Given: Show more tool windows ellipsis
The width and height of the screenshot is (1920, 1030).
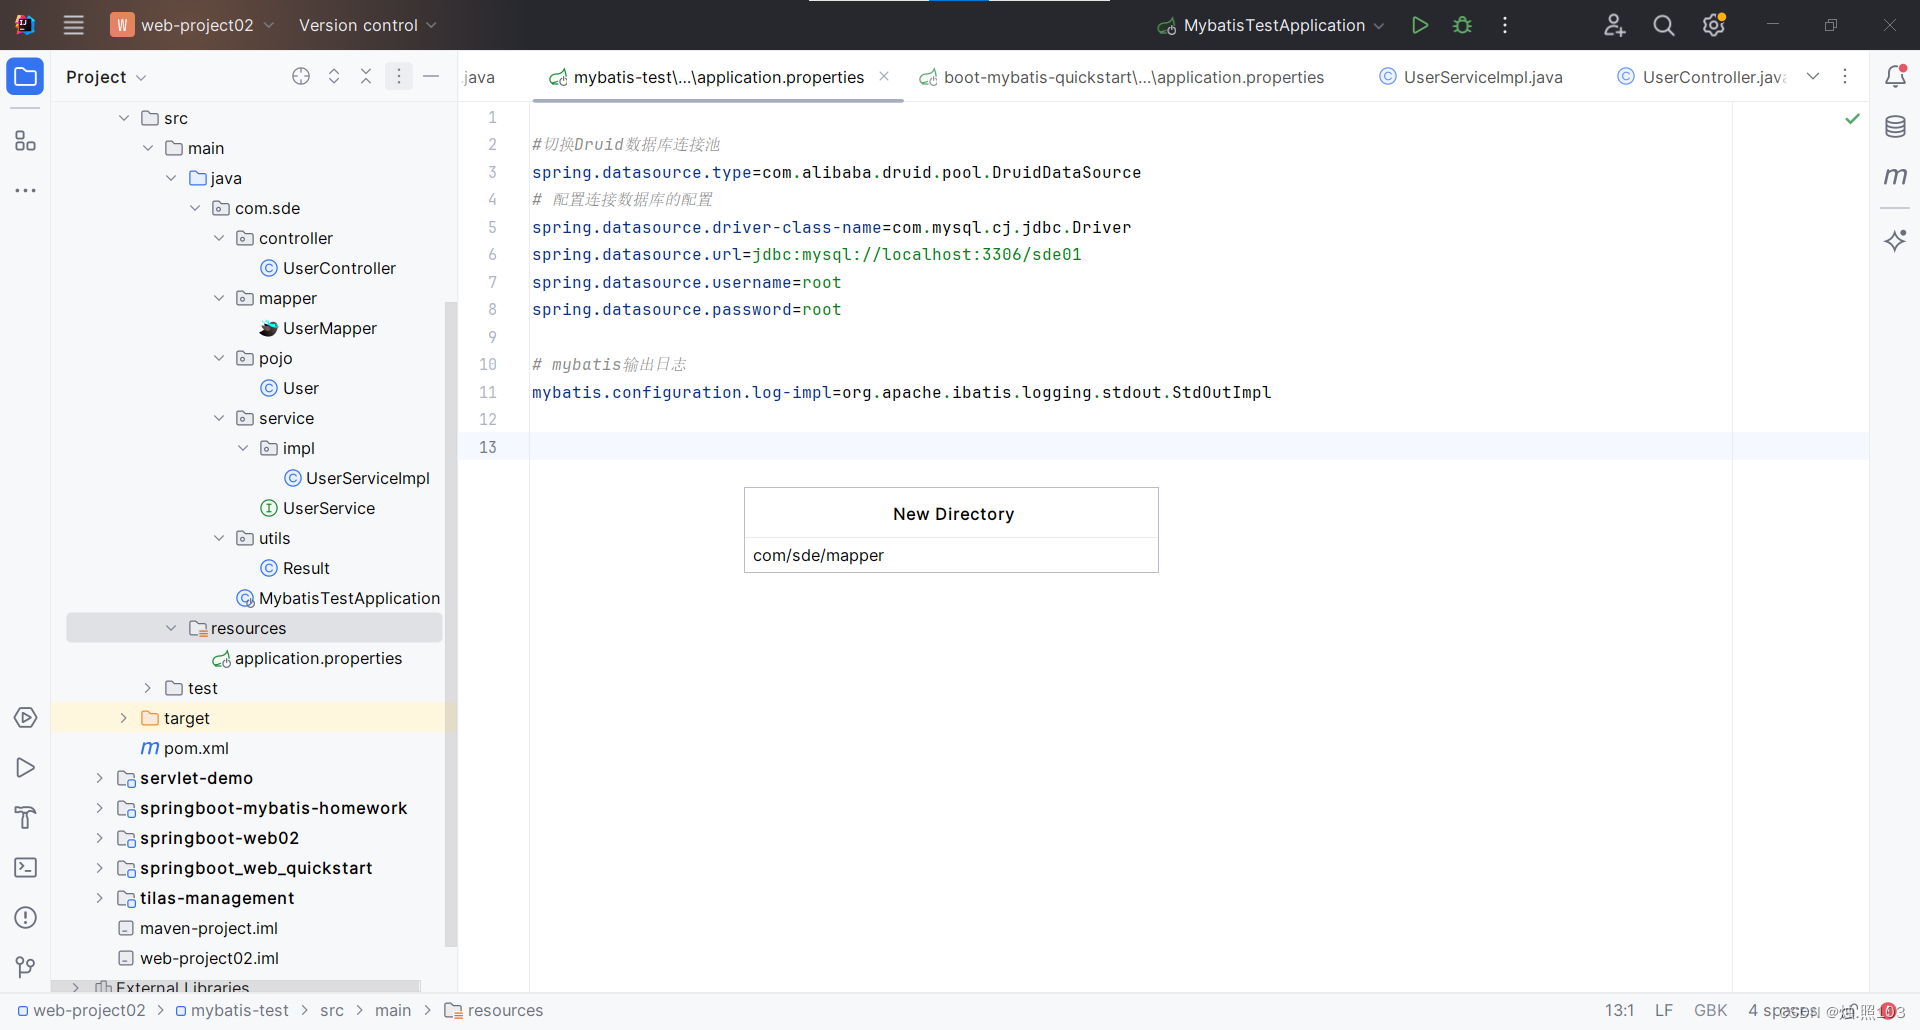Looking at the screenshot, I should pyautogui.click(x=25, y=190).
